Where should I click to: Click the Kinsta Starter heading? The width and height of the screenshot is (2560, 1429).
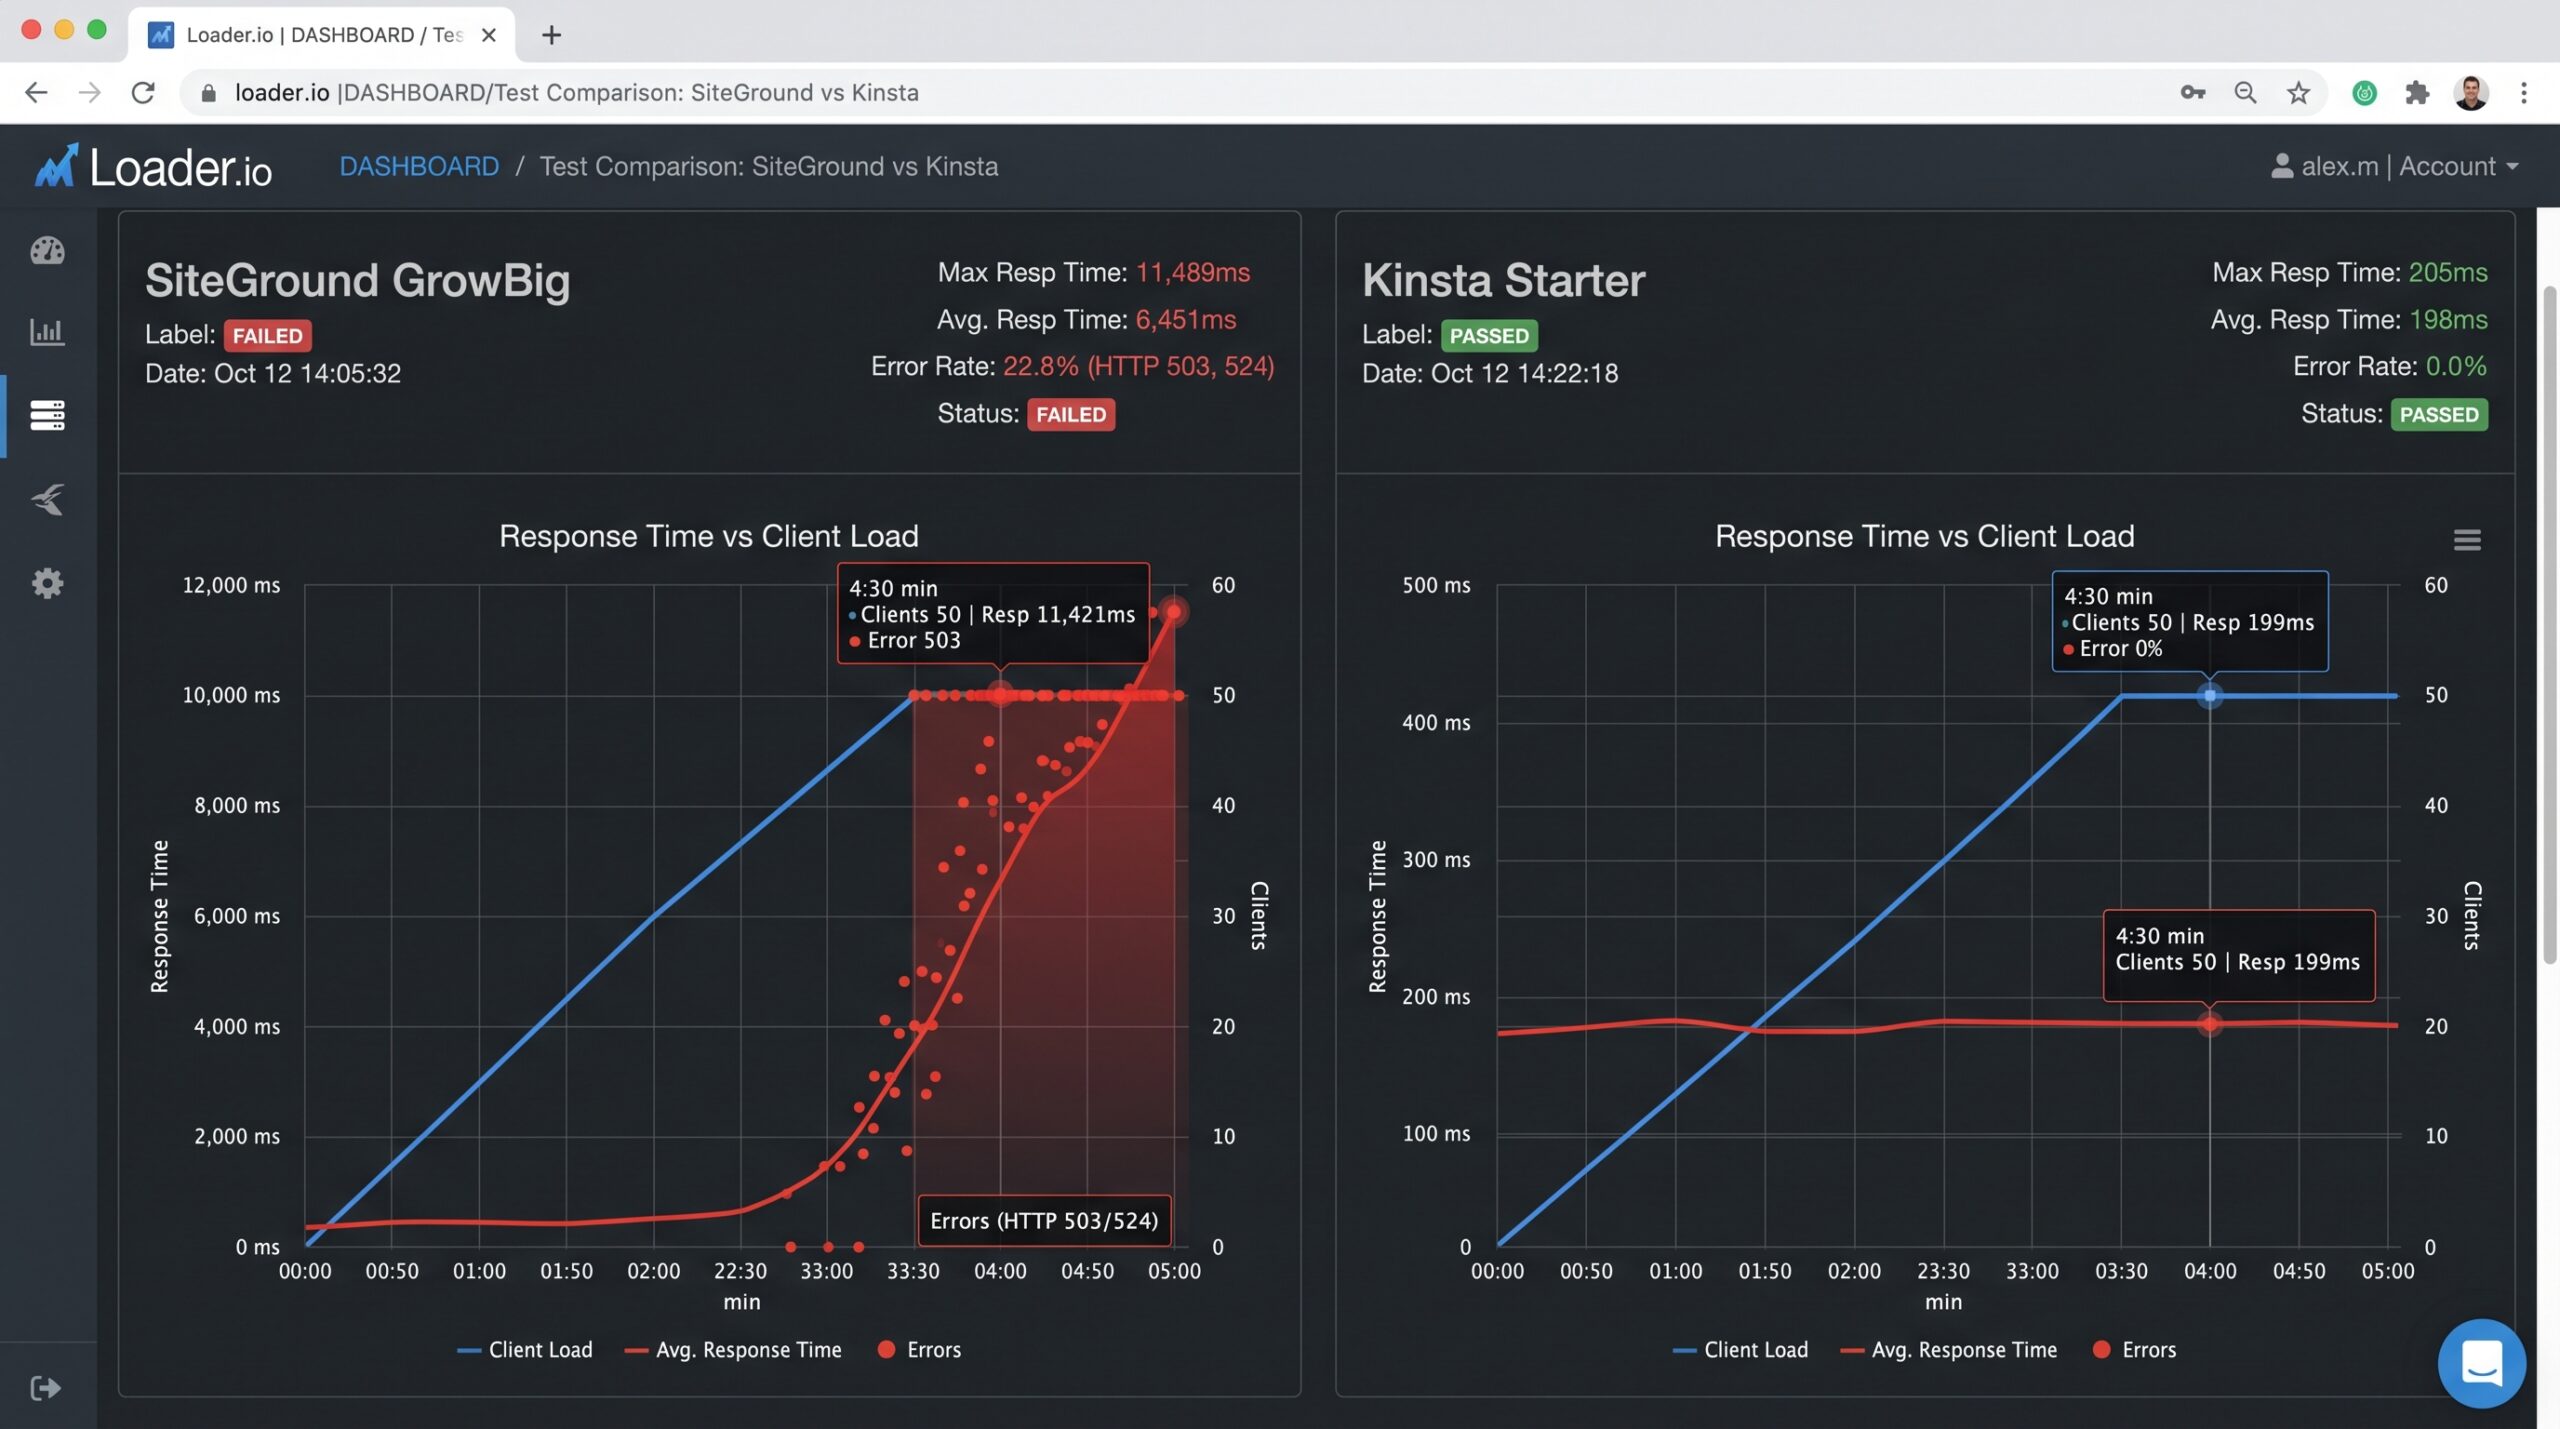(x=1503, y=280)
